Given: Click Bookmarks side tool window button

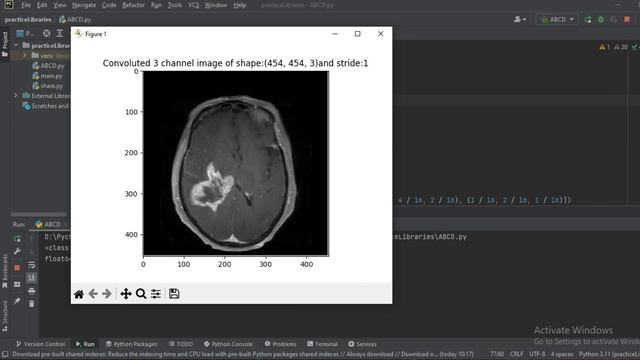Looking at the screenshot, I should click(x=5, y=271).
